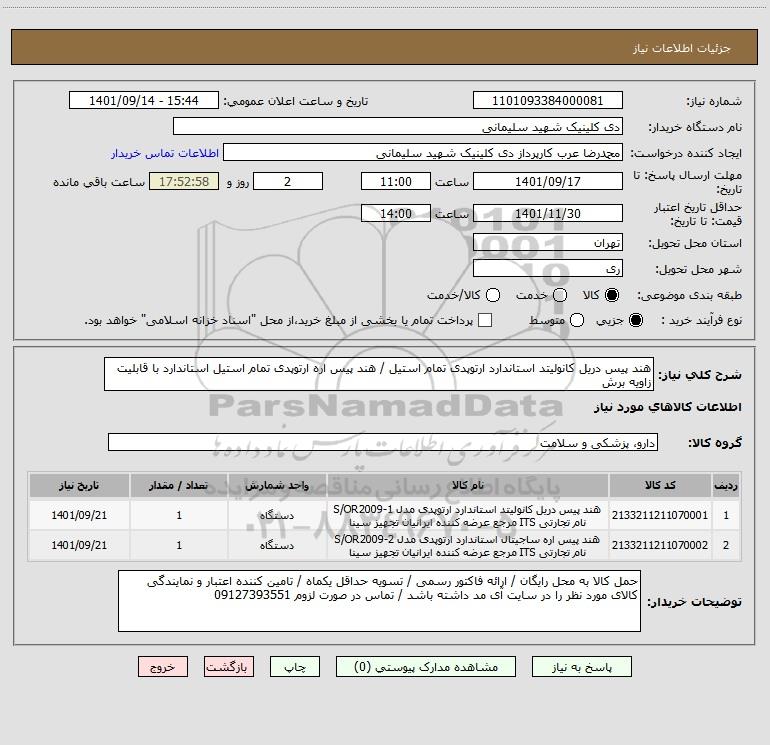
Task: Click the ردیف column header
Action: click(726, 485)
